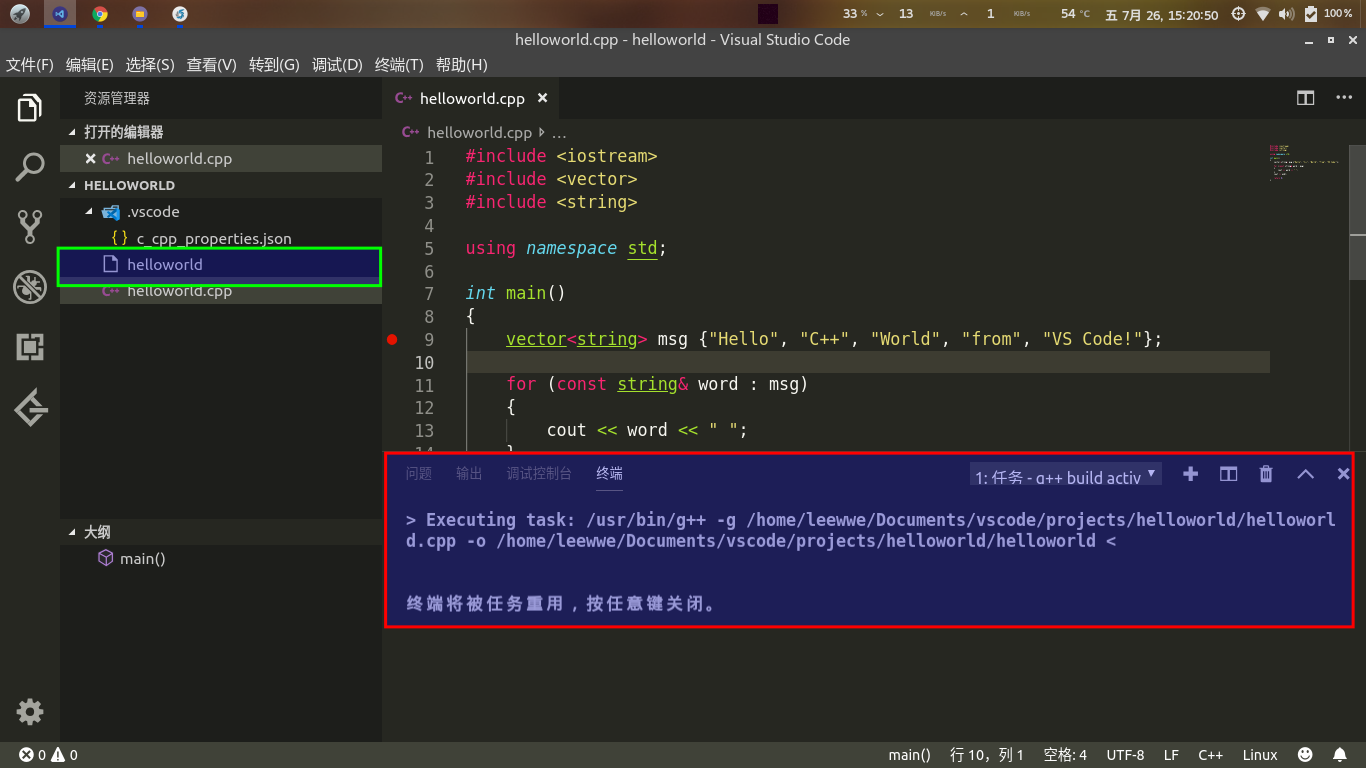Image resolution: width=1366 pixels, height=768 pixels.
Task: Kill the terminal with trash icon
Action: [x=1266, y=474]
